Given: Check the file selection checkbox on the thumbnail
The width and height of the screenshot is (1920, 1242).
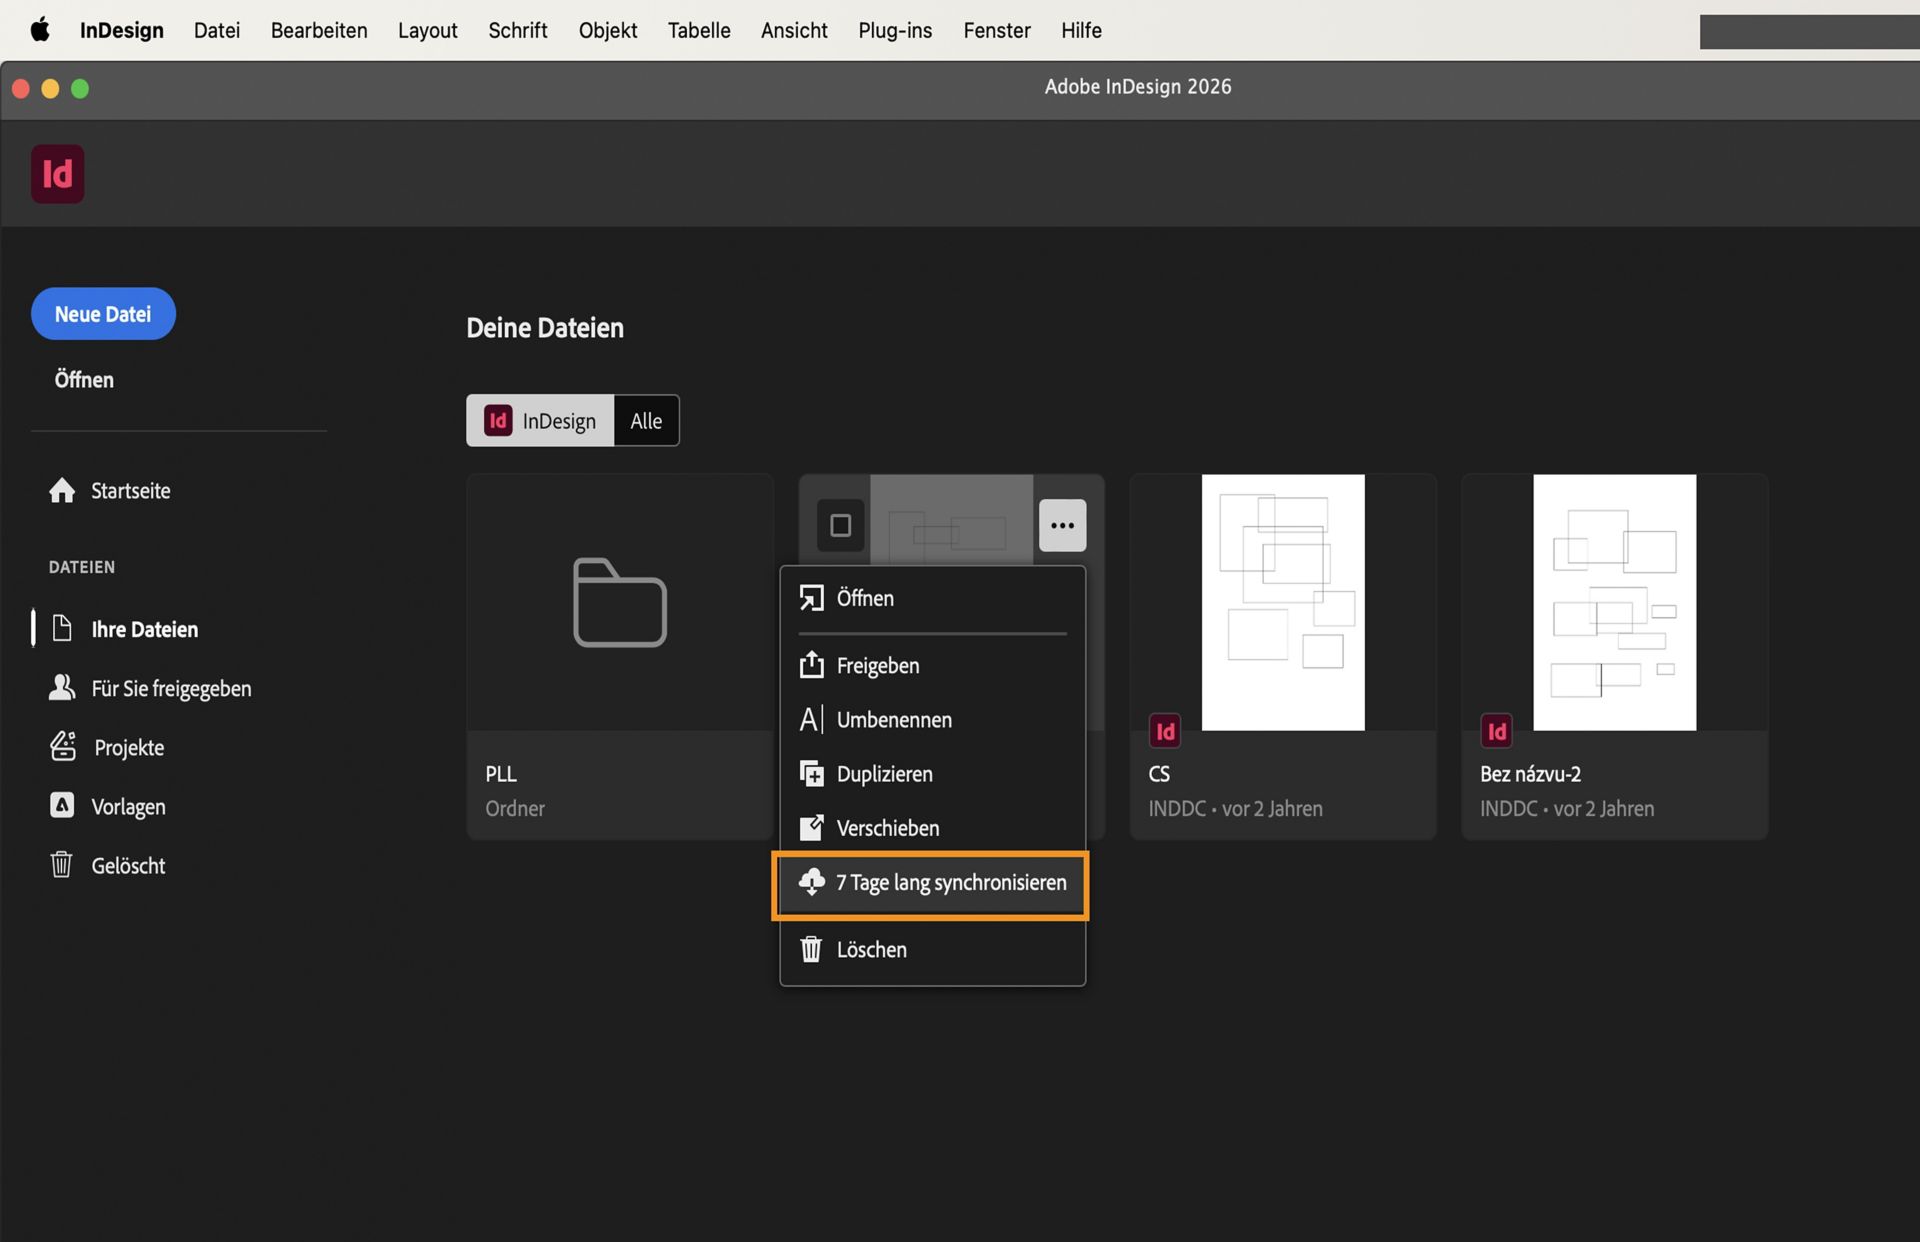Looking at the screenshot, I should [x=840, y=524].
